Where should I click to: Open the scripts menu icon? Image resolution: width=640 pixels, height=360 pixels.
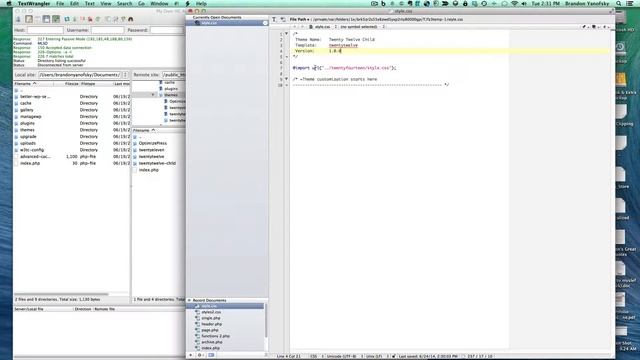pyautogui.click(x=188, y=4)
